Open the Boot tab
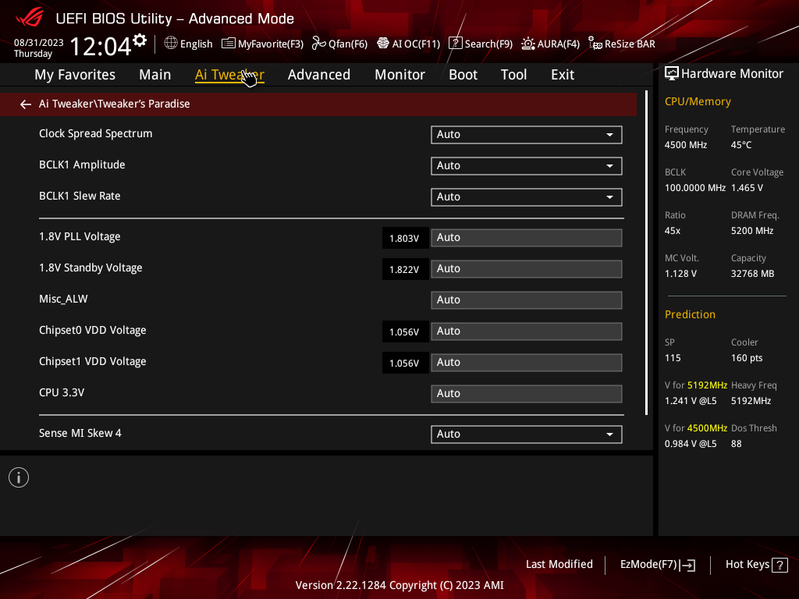This screenshot has width=799, height=599. [463, 75]
